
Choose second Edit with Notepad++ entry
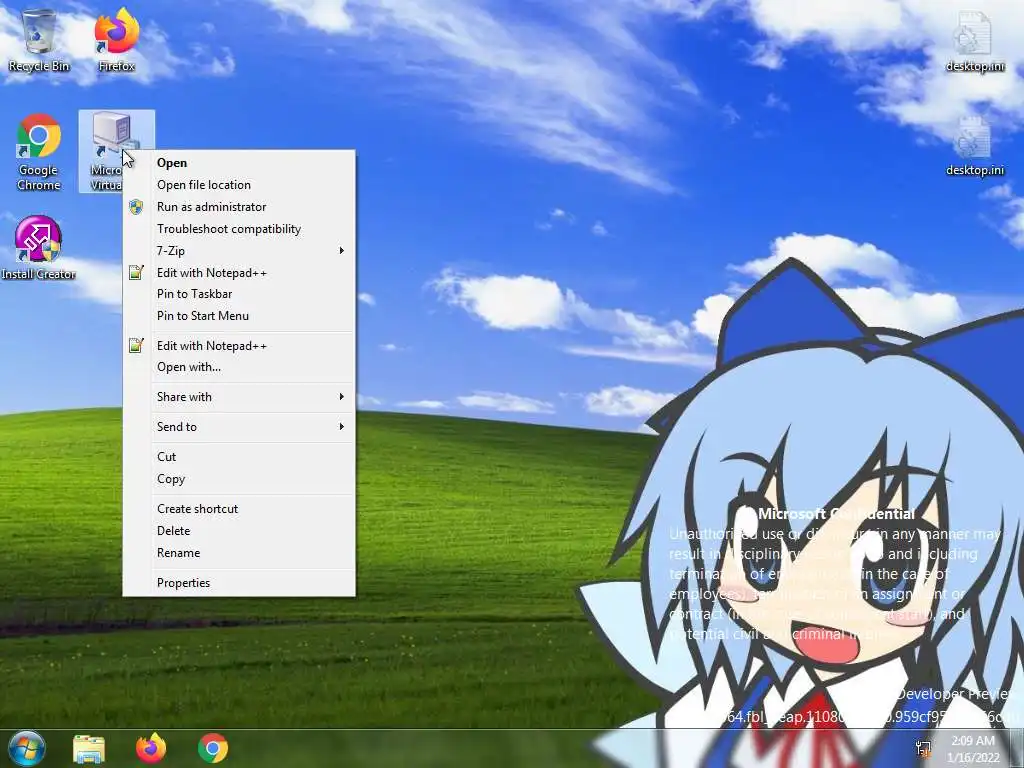point(239,346)
